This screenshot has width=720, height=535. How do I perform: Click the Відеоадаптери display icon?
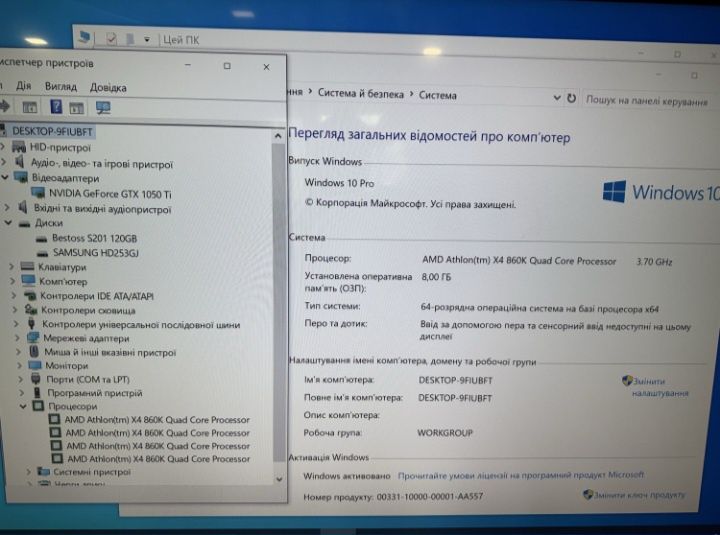click(21, 177)
